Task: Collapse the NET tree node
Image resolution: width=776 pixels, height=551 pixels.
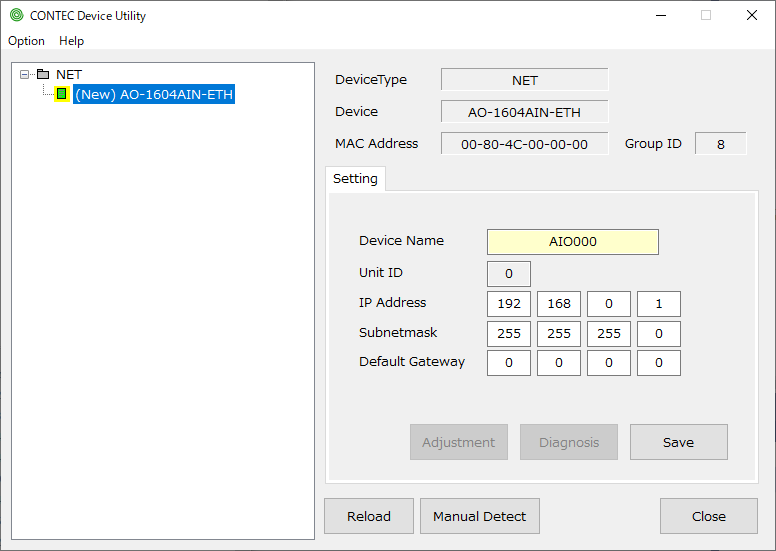Action: (x=25, y=75)
